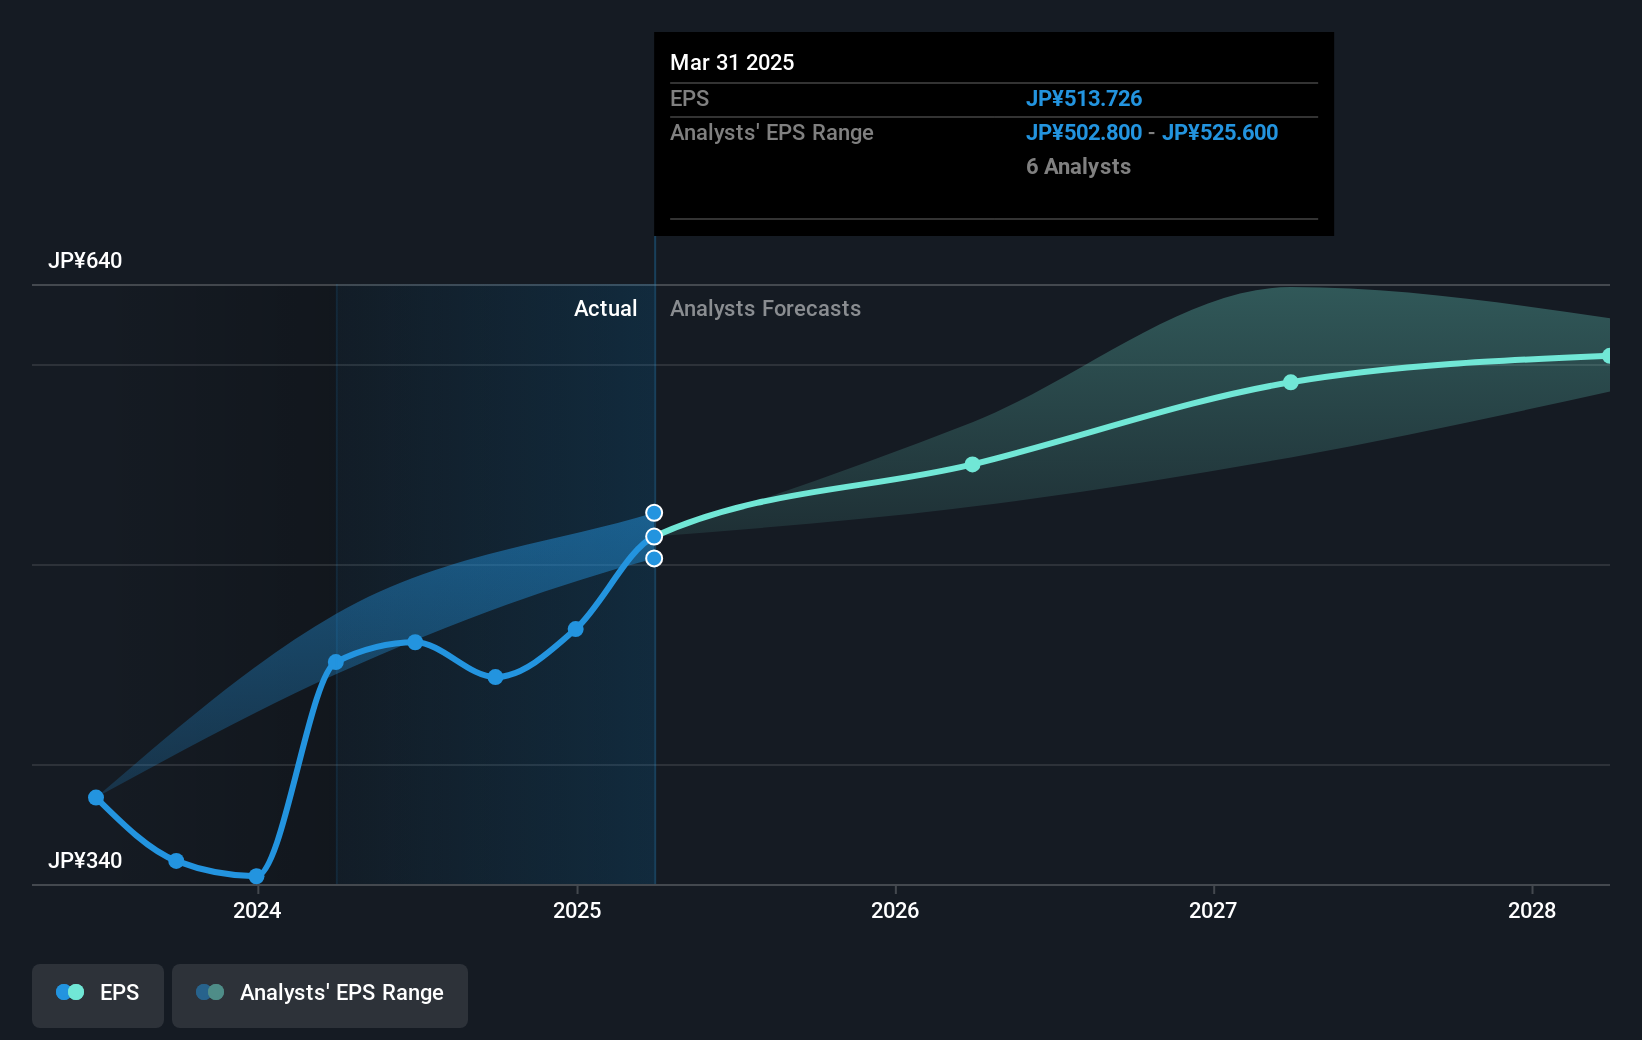Click the 2026 forecast point on the teal line
This screenshot has height=1040, width=1642.
pyautogui.click(x=971, y=464)
